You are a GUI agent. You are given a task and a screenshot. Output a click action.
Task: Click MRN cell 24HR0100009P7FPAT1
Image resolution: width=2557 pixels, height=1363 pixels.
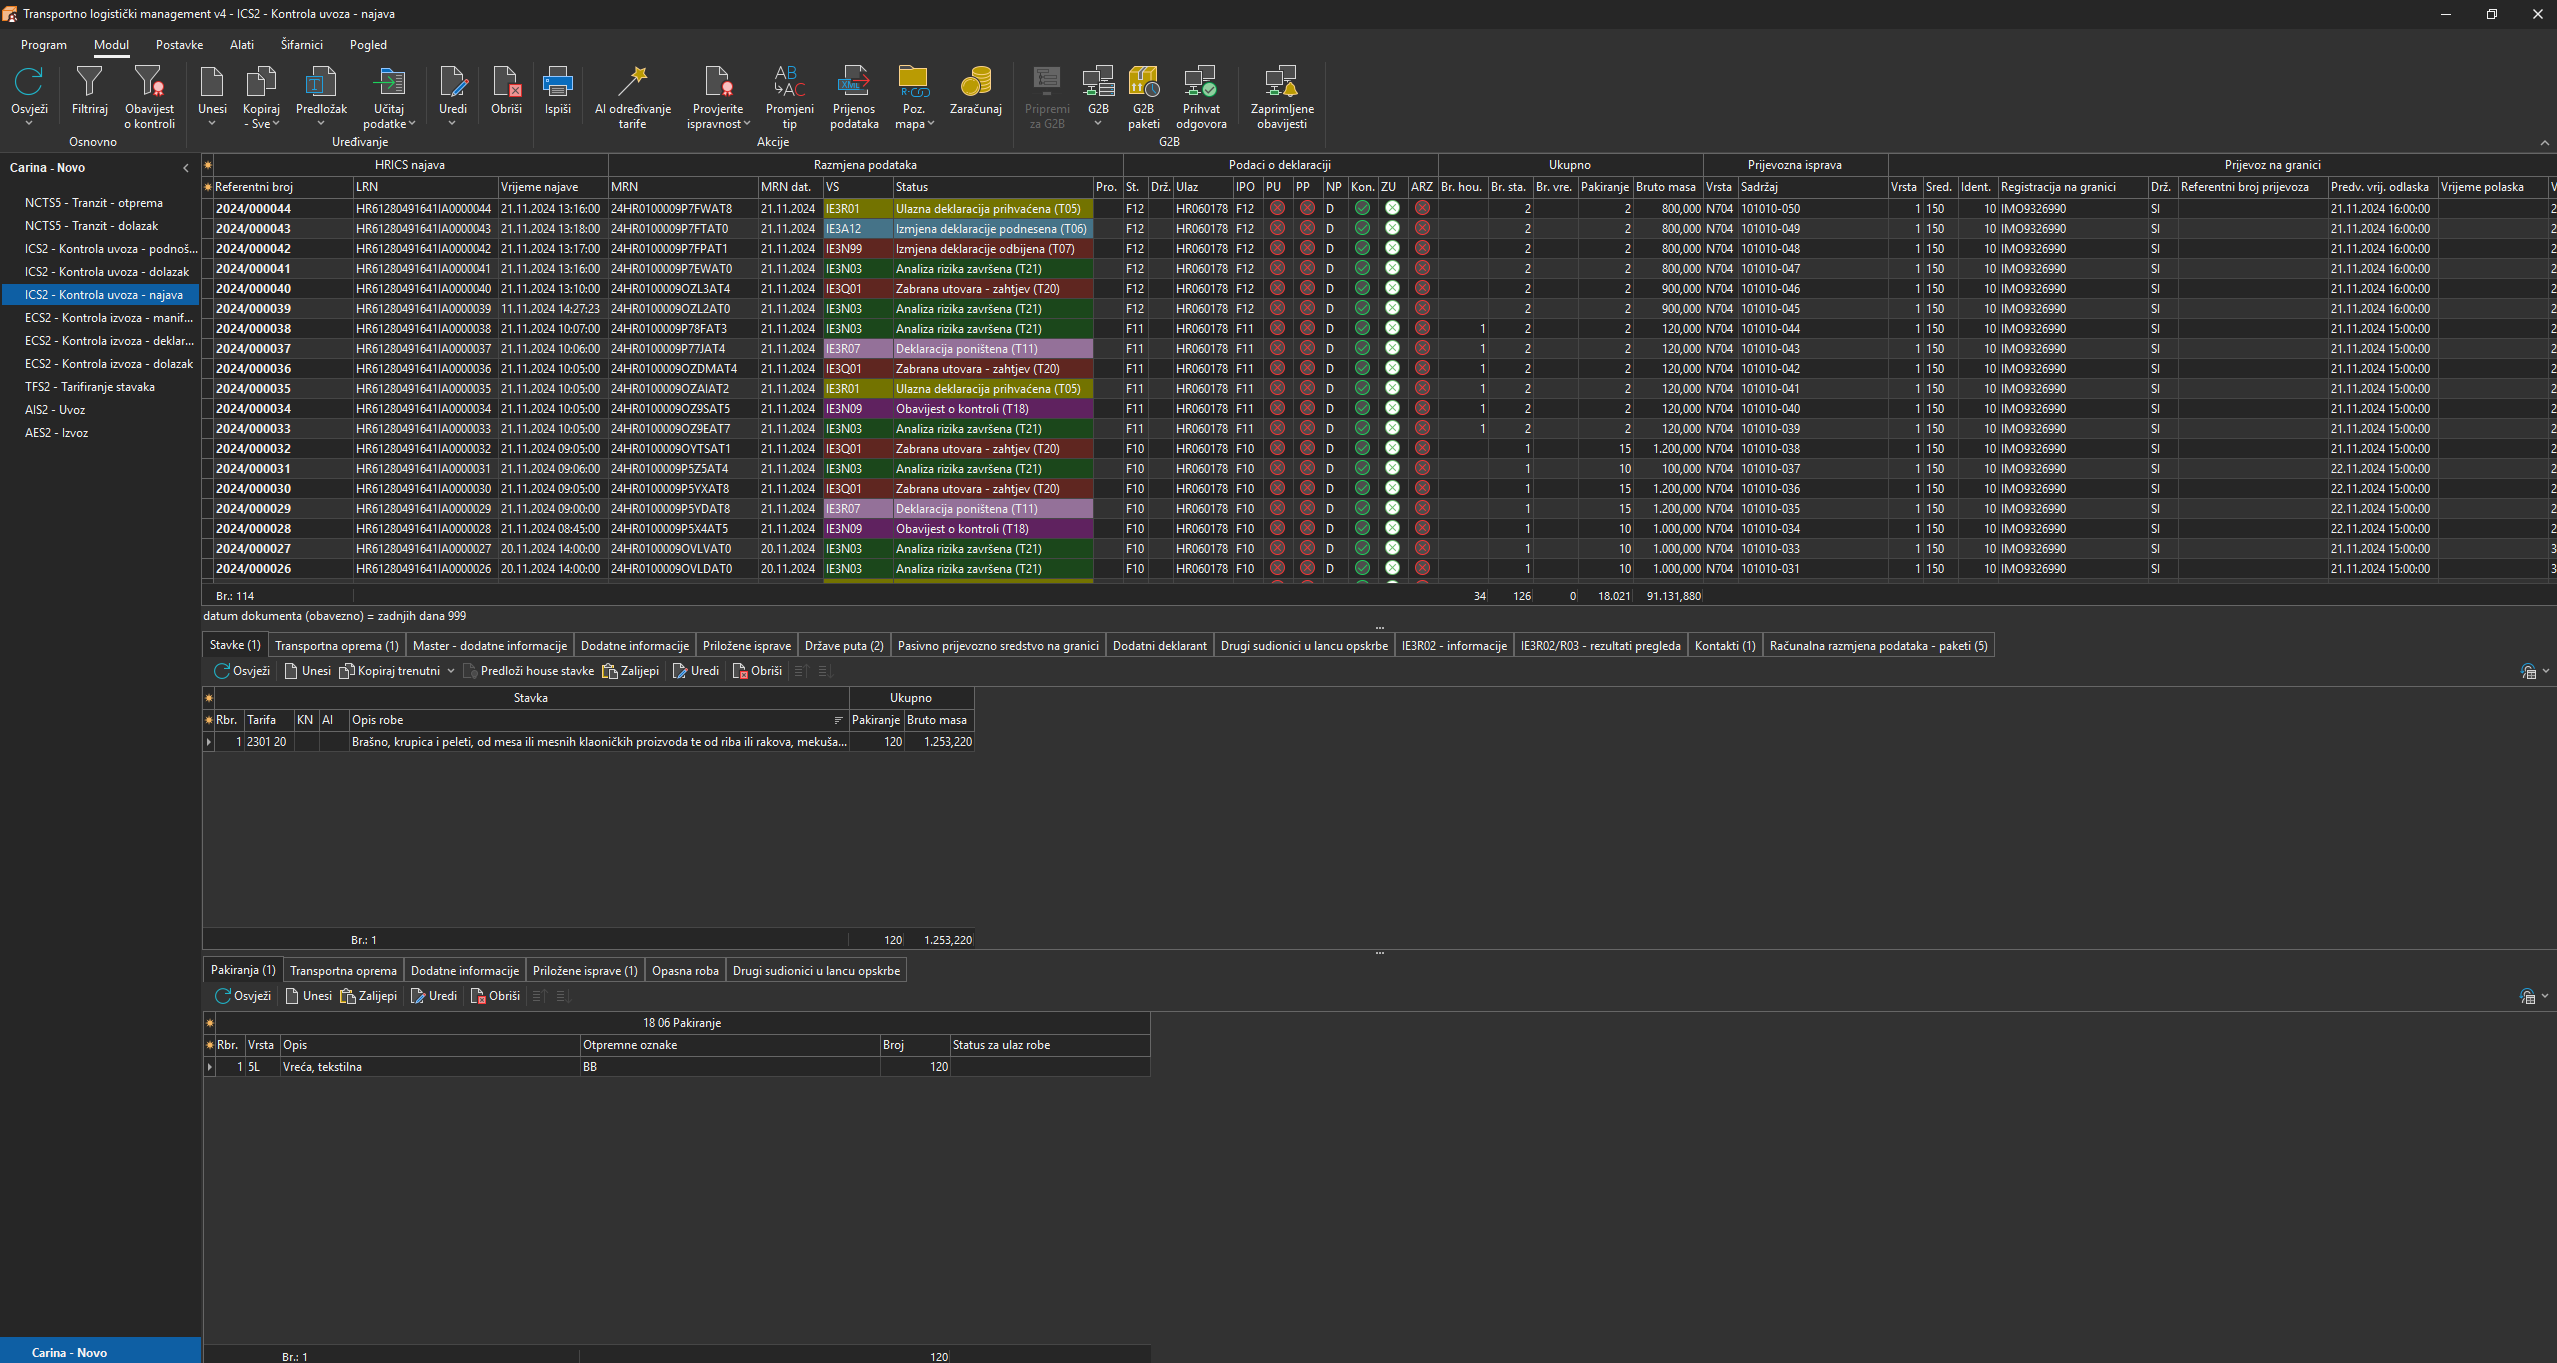tap(682, 249)
